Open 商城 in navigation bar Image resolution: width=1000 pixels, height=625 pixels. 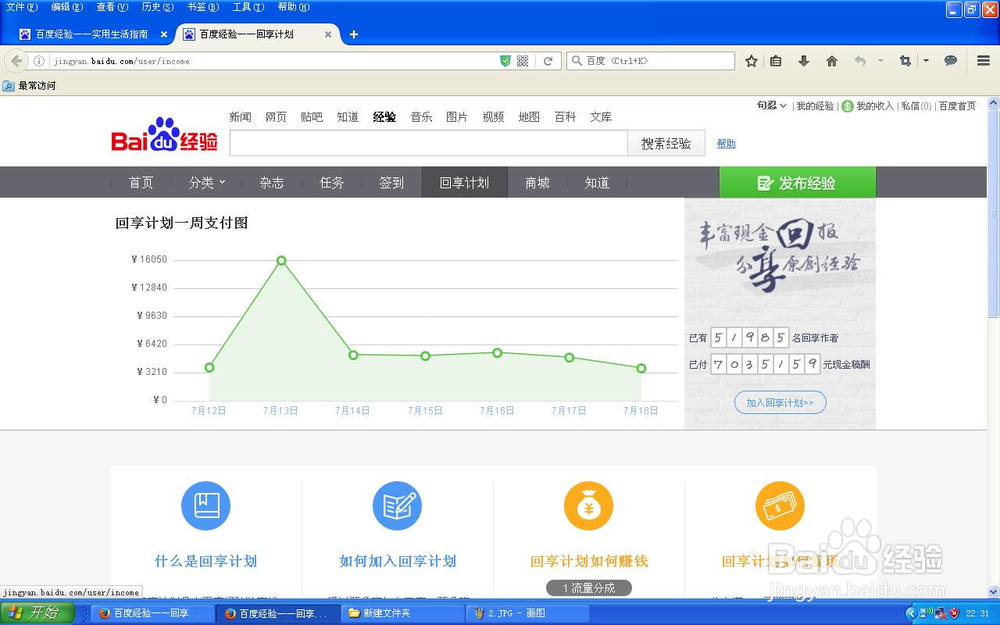537,183
